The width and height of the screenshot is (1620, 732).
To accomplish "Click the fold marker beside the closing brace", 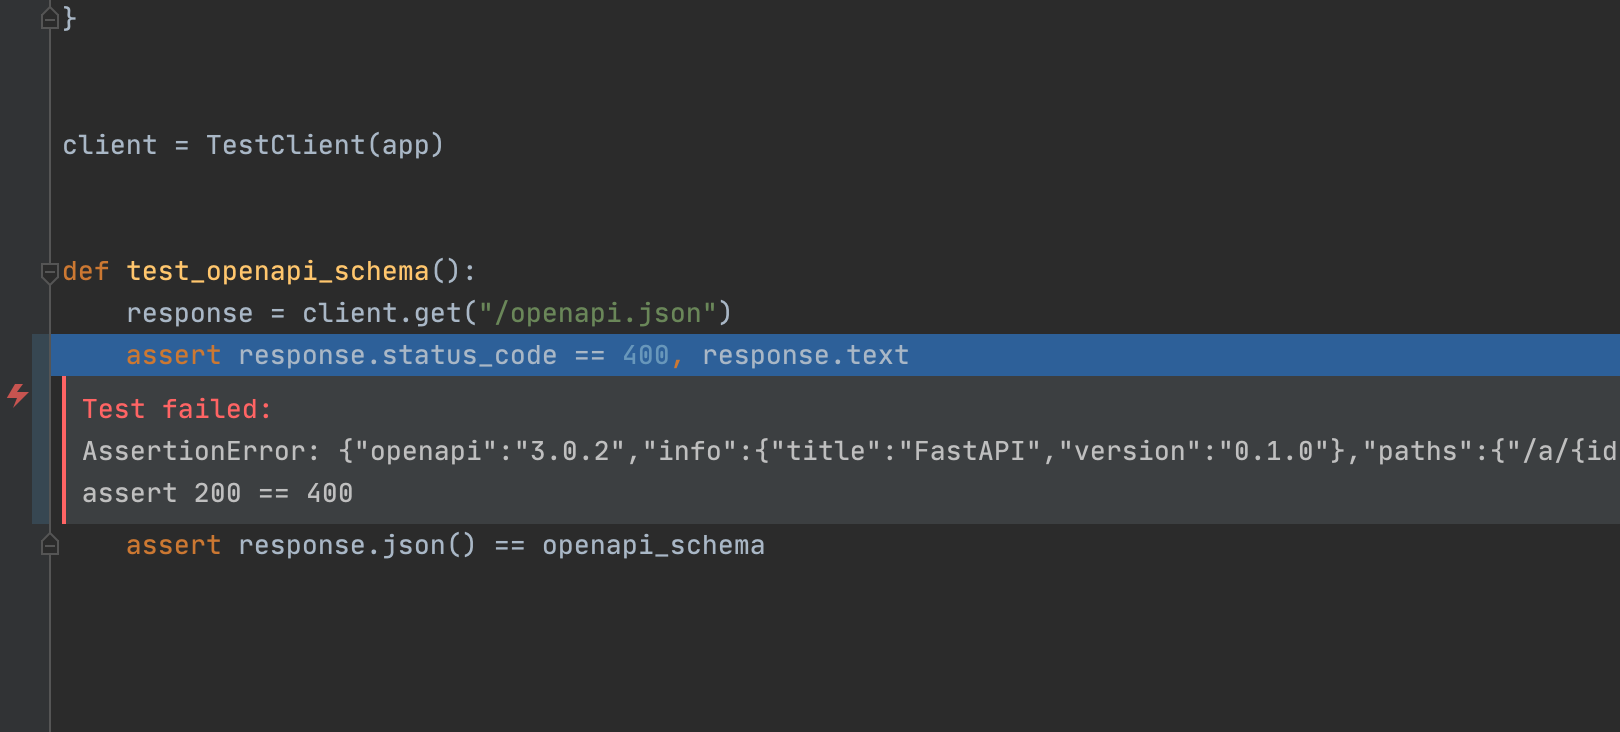I will 49,19.
